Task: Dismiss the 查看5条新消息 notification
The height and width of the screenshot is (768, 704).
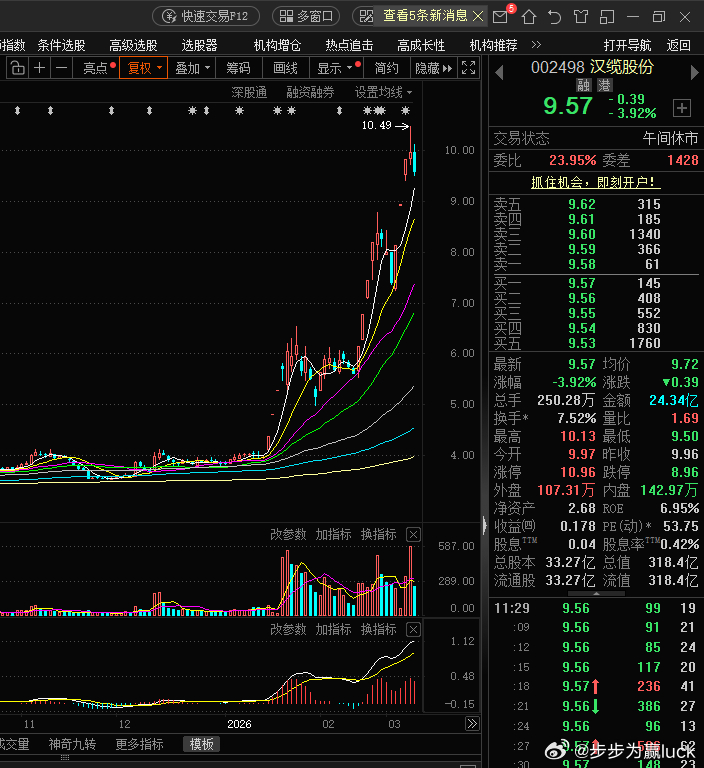Action: pyautogui.click(x=478, y=16)
